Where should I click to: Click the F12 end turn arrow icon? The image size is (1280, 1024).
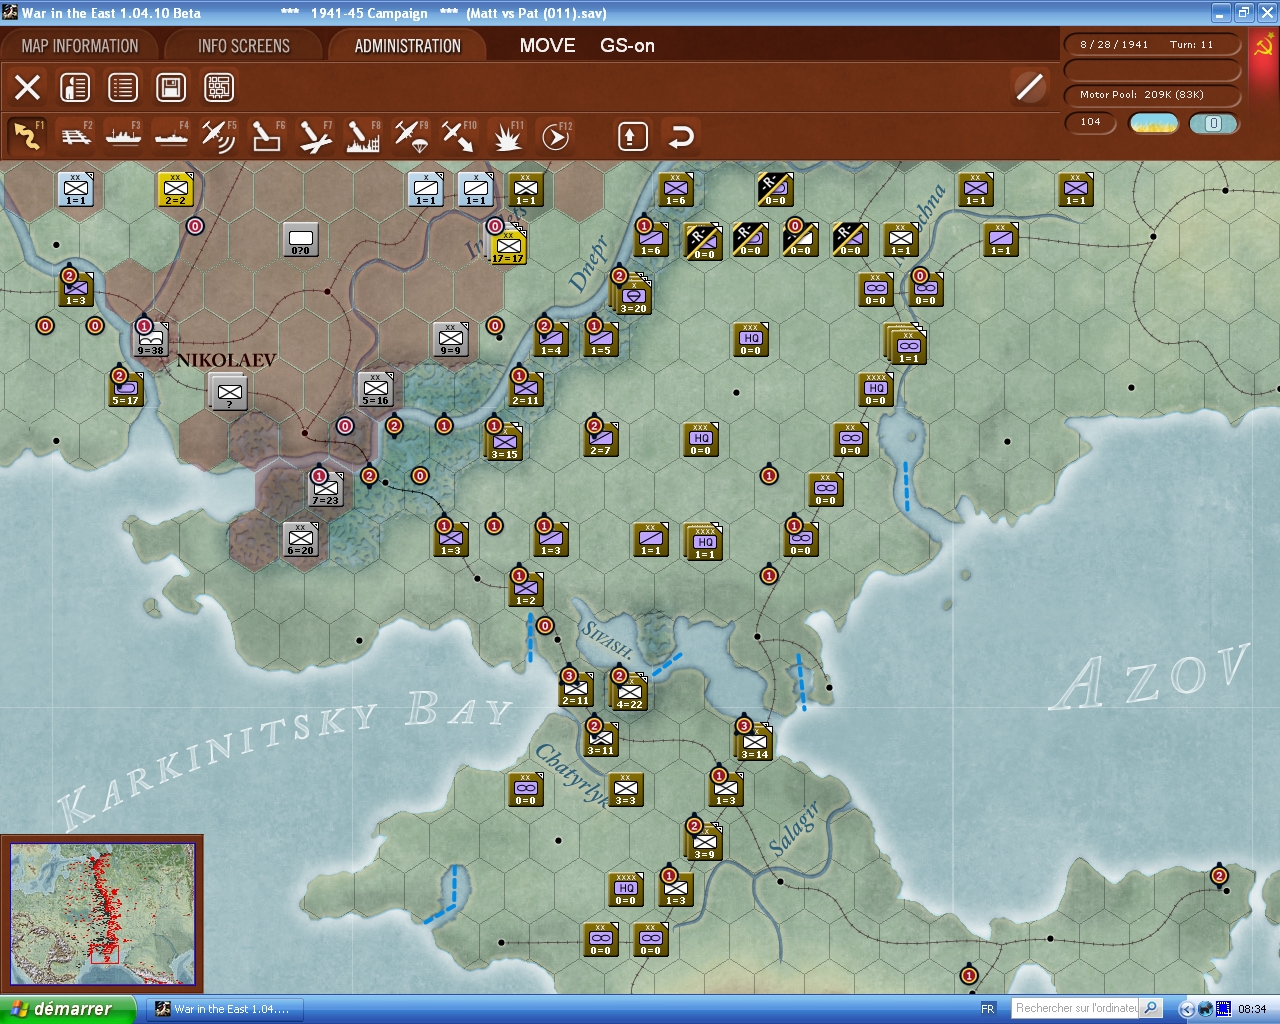click(556, 136)
